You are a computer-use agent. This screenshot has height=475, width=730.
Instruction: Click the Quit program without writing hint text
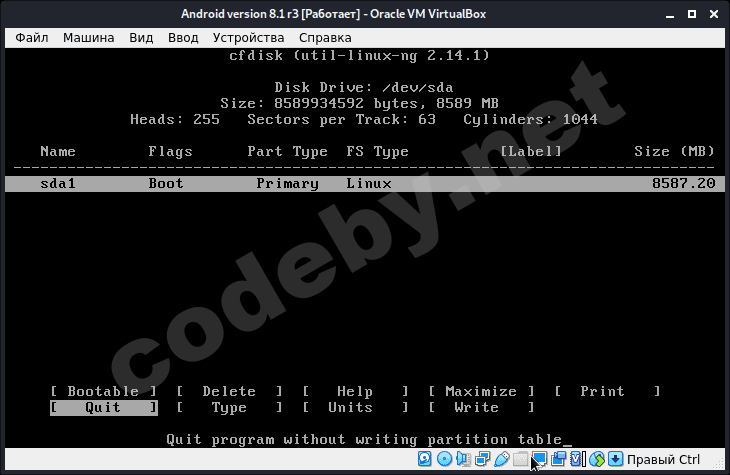364,440
